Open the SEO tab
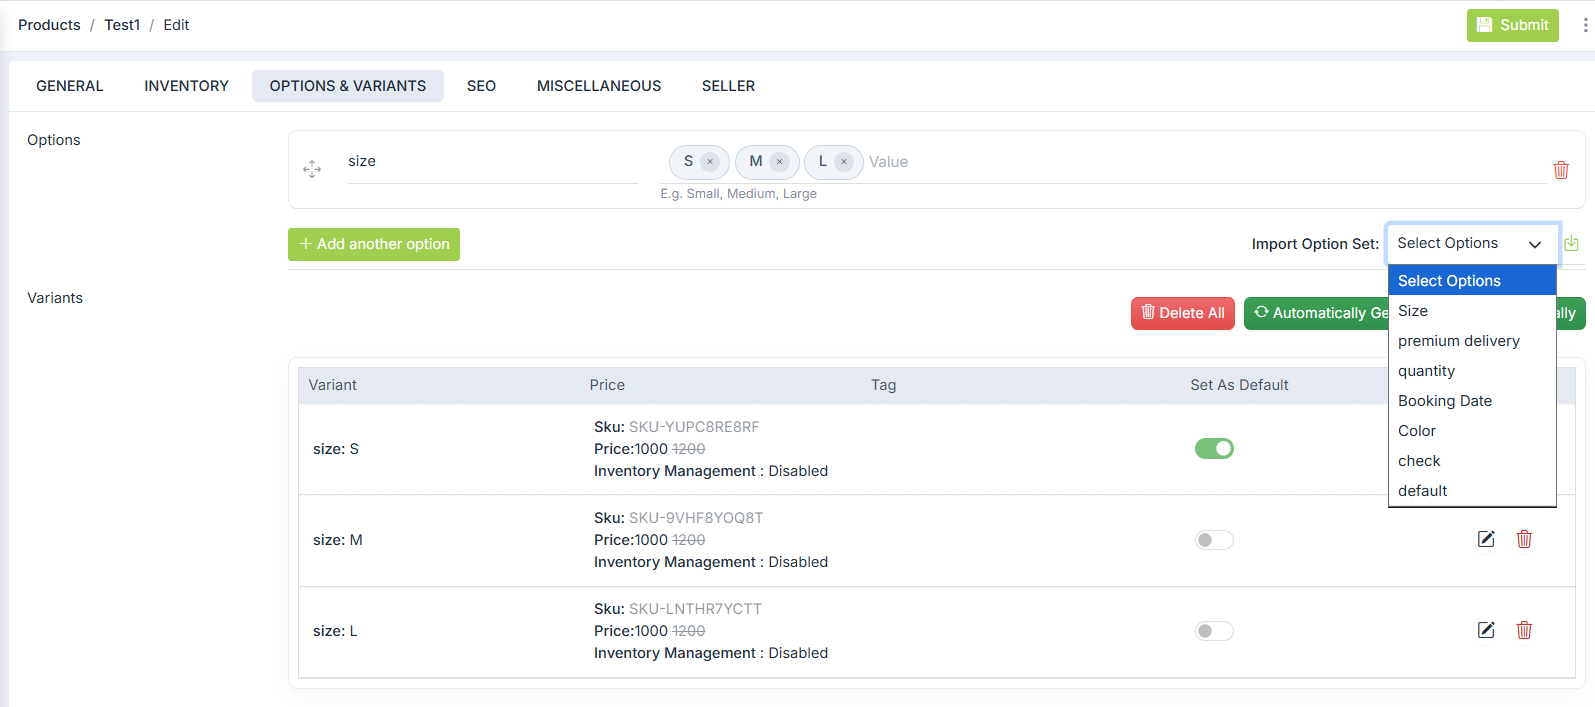The width and height of the screenshot is (1595, 707). (481, 86)
